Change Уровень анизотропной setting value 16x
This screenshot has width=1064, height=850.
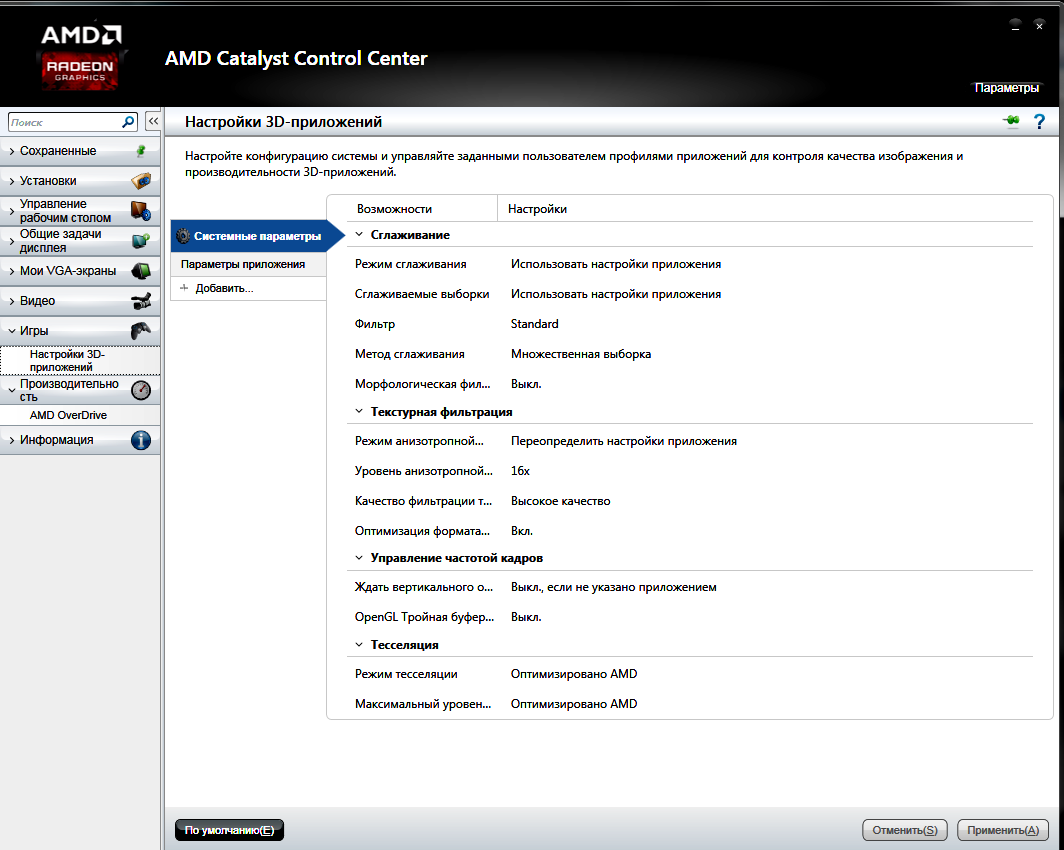(520, 471)
